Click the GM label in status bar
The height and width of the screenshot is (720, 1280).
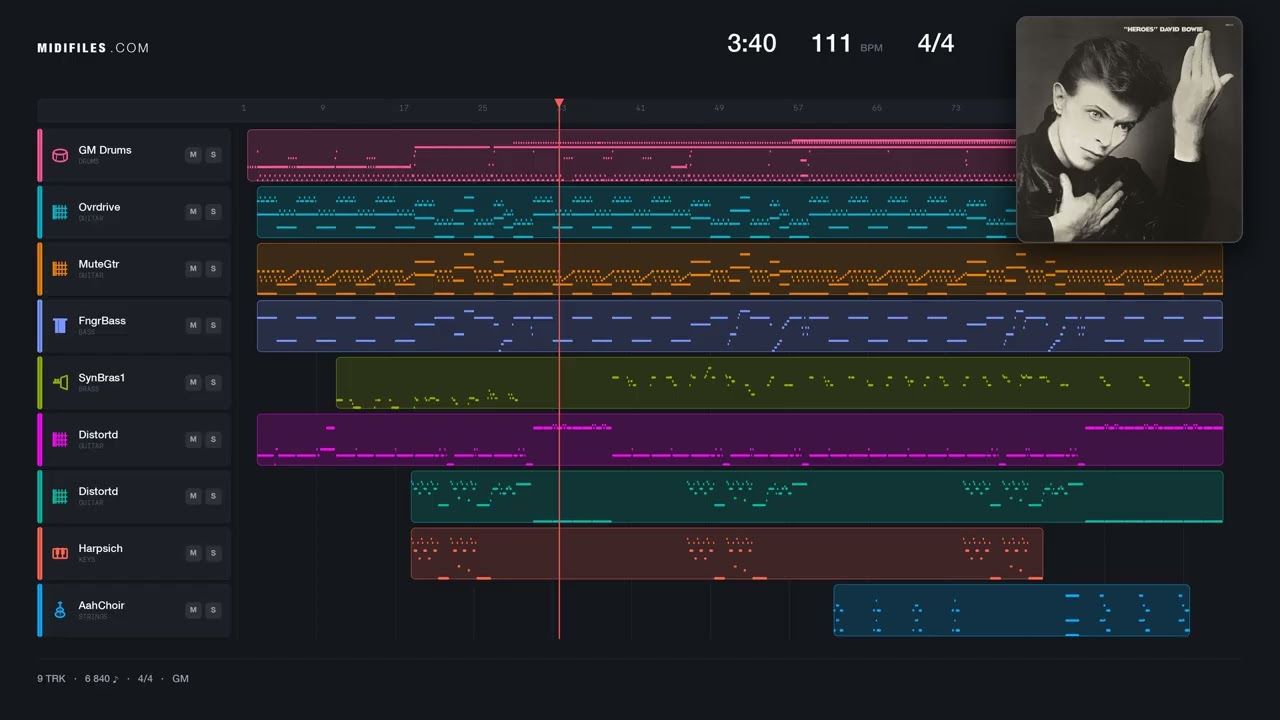point(180,679)
